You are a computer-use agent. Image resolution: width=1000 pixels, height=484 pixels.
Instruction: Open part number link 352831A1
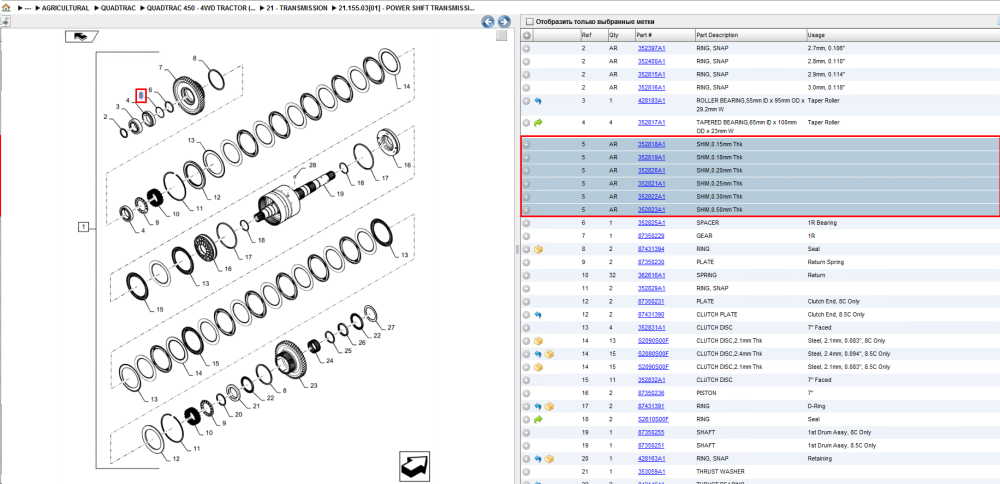651,328
